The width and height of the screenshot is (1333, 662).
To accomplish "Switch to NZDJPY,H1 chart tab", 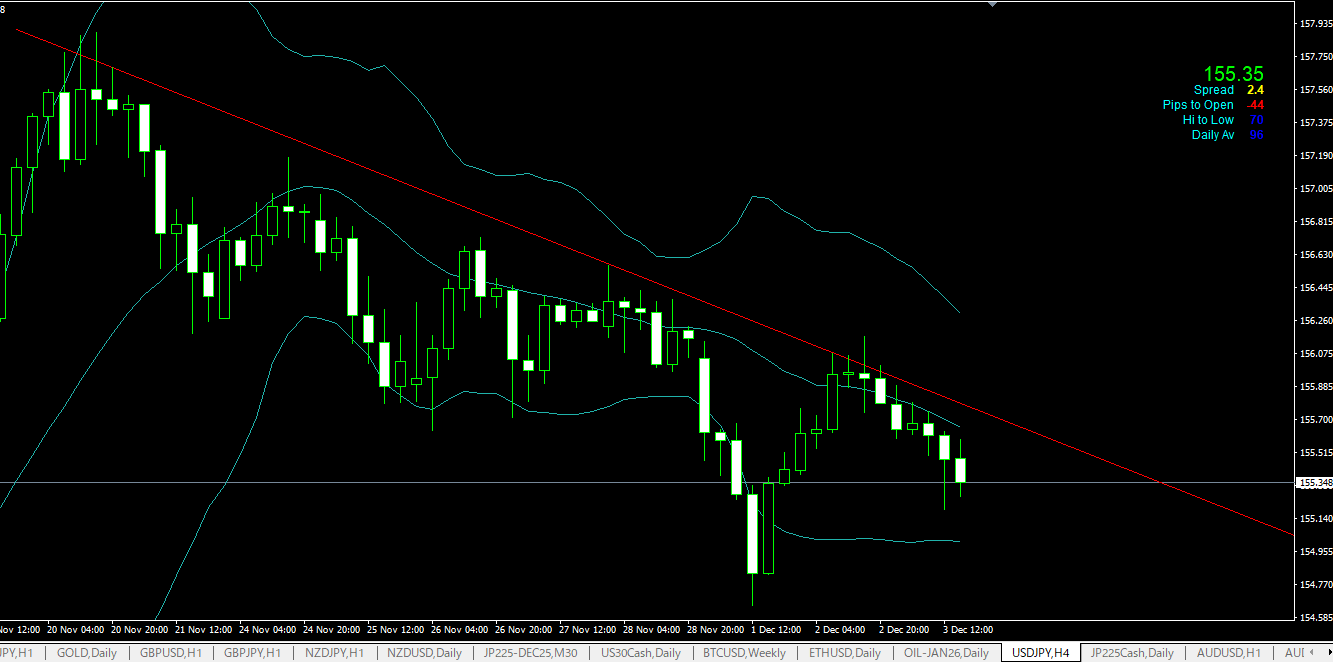I will point(334,653).
